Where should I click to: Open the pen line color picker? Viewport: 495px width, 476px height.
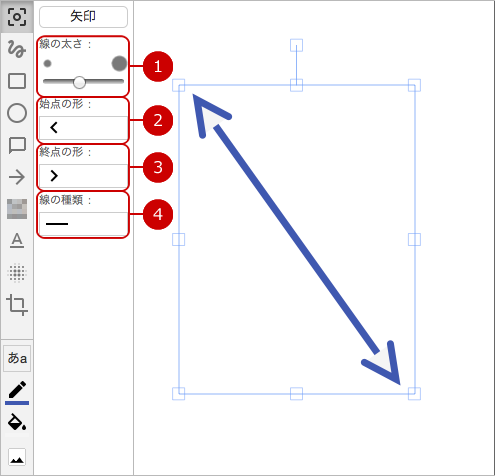[x=17, y=392]
